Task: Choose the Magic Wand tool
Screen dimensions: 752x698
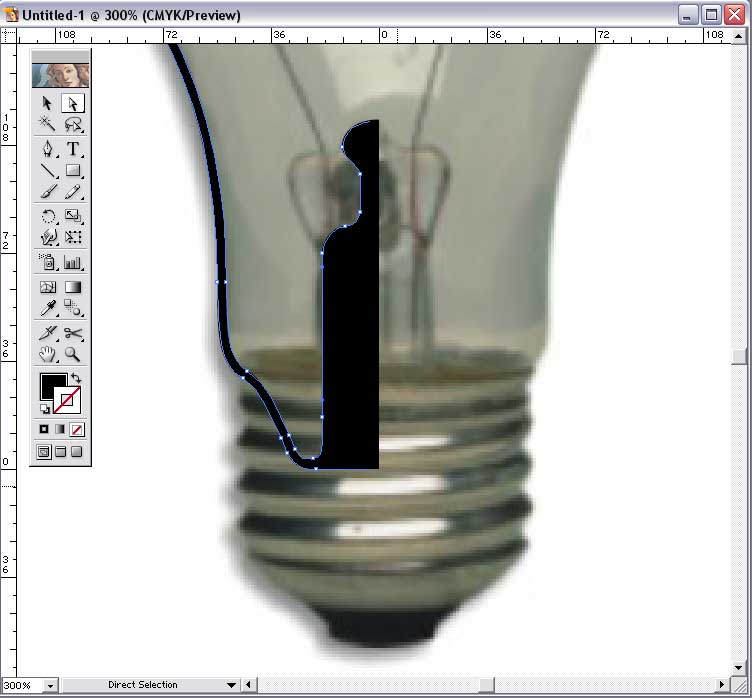Action: coord(47,124)
